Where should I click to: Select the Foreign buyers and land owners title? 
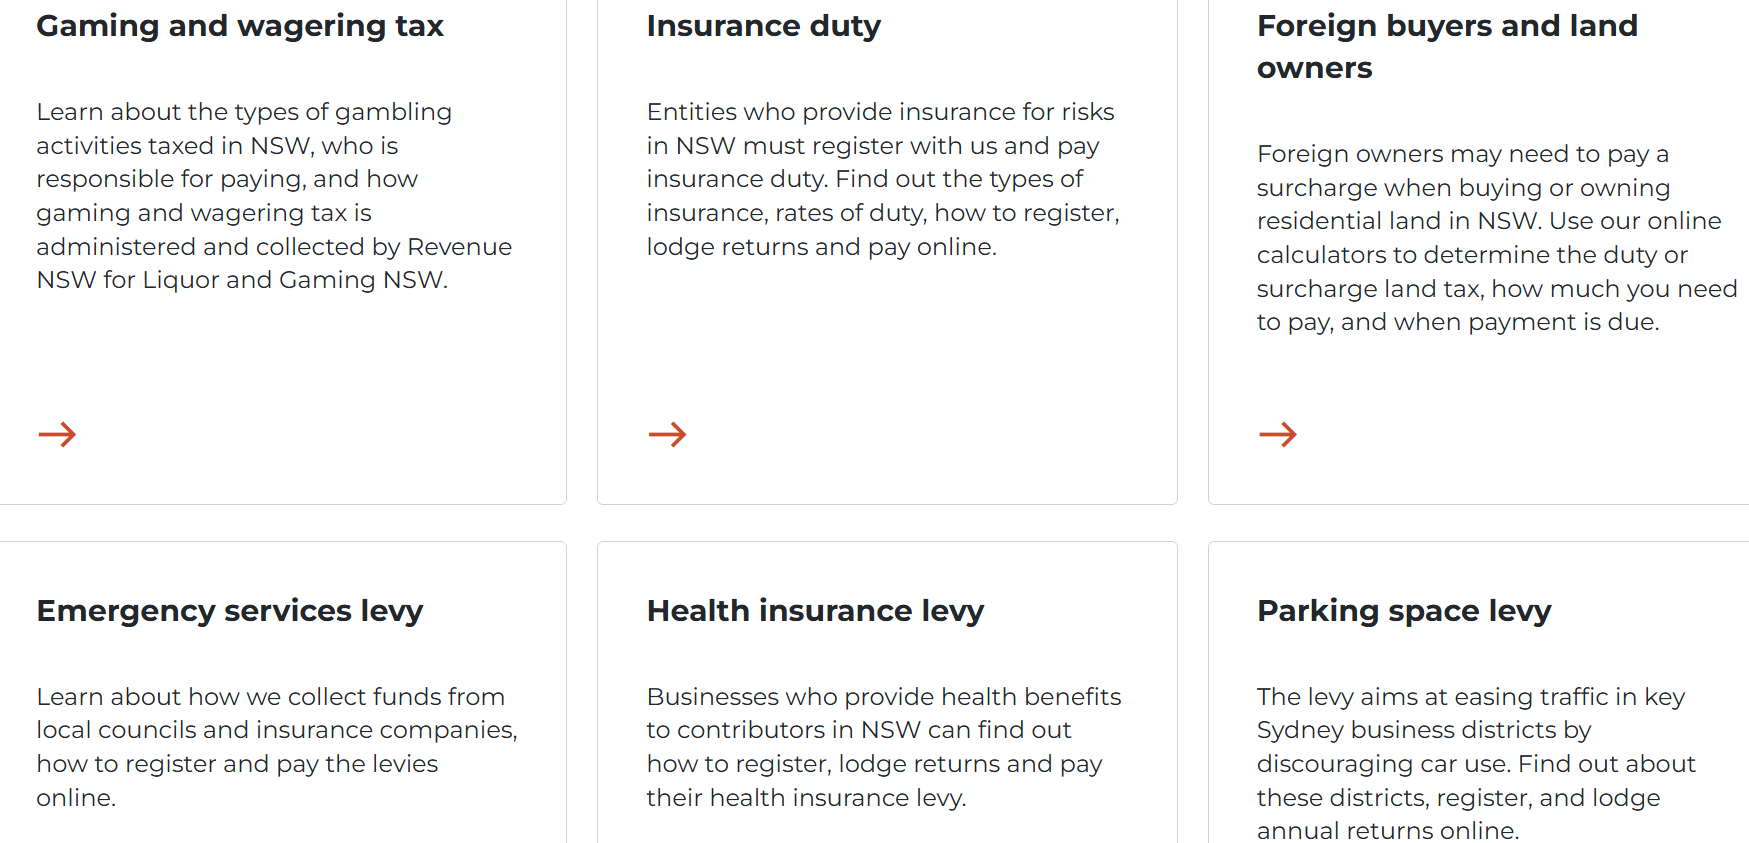click(x=1446, y=46)
